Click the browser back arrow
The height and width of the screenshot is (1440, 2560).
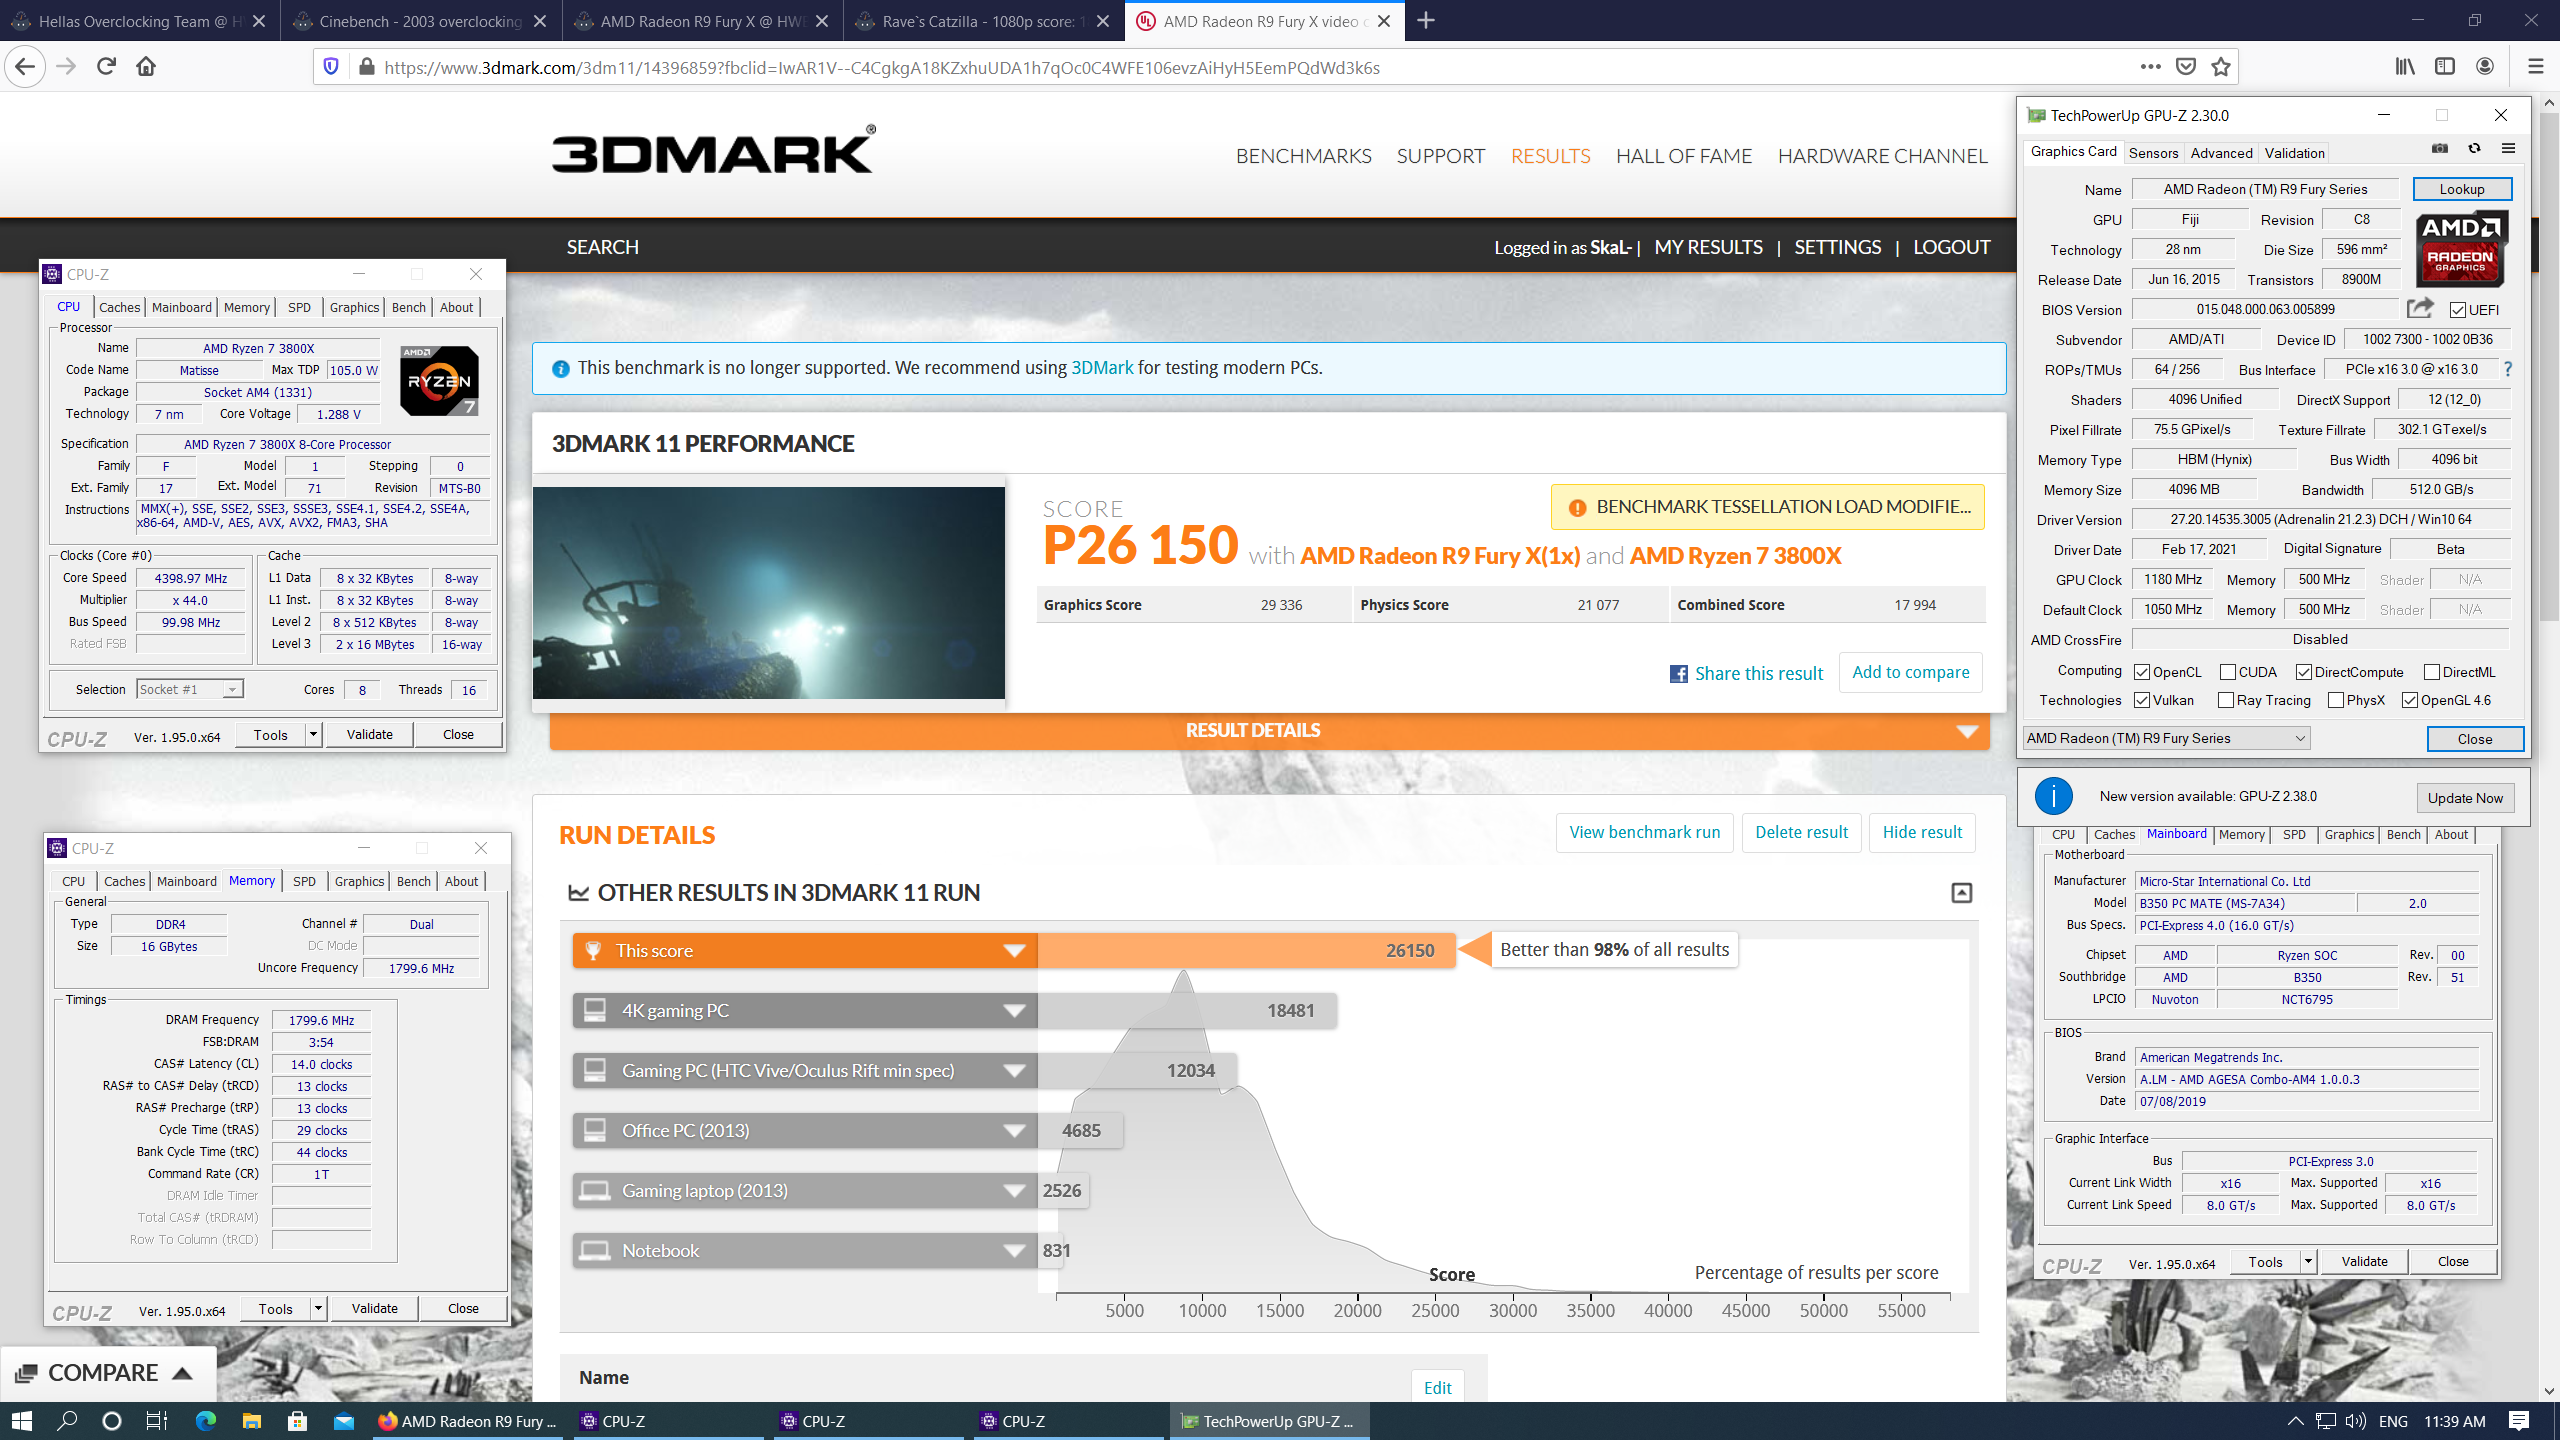click(25, 67)
